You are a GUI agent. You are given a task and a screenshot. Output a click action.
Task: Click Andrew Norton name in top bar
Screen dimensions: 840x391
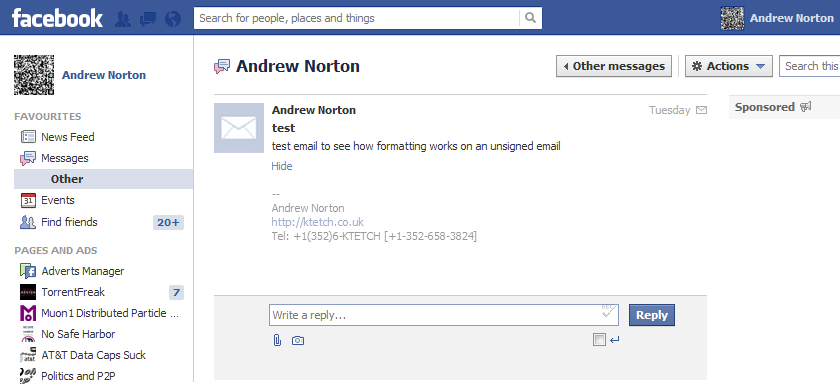point(792,18)
